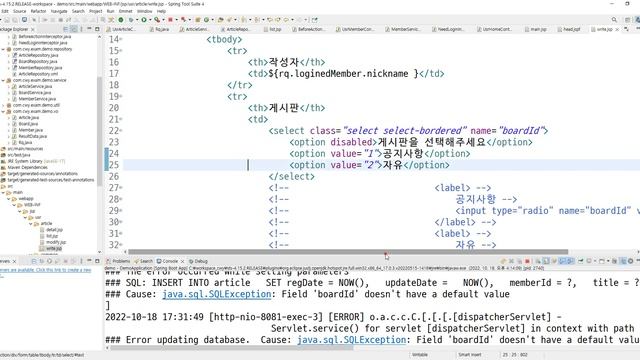Fold the tbody block at line 14
Screen dimensions: 640x360
click(122, 40)
